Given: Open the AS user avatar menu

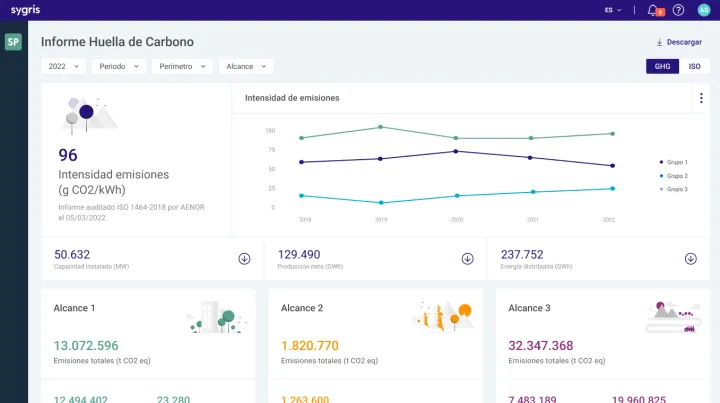Looking at the screenshot, I should click(703, 10).
